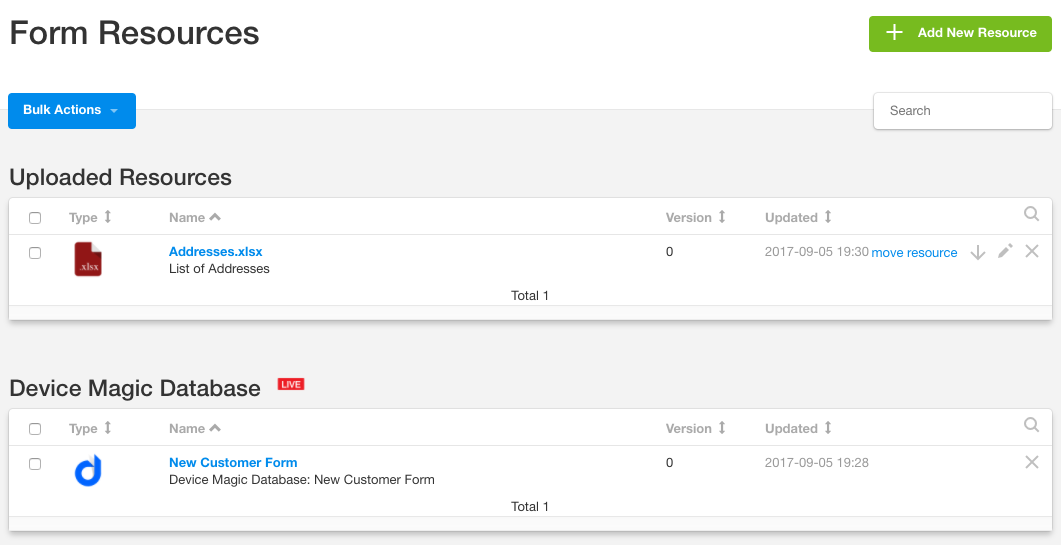Click version value 0 in Addresses.xlsx row

point(669,252)
